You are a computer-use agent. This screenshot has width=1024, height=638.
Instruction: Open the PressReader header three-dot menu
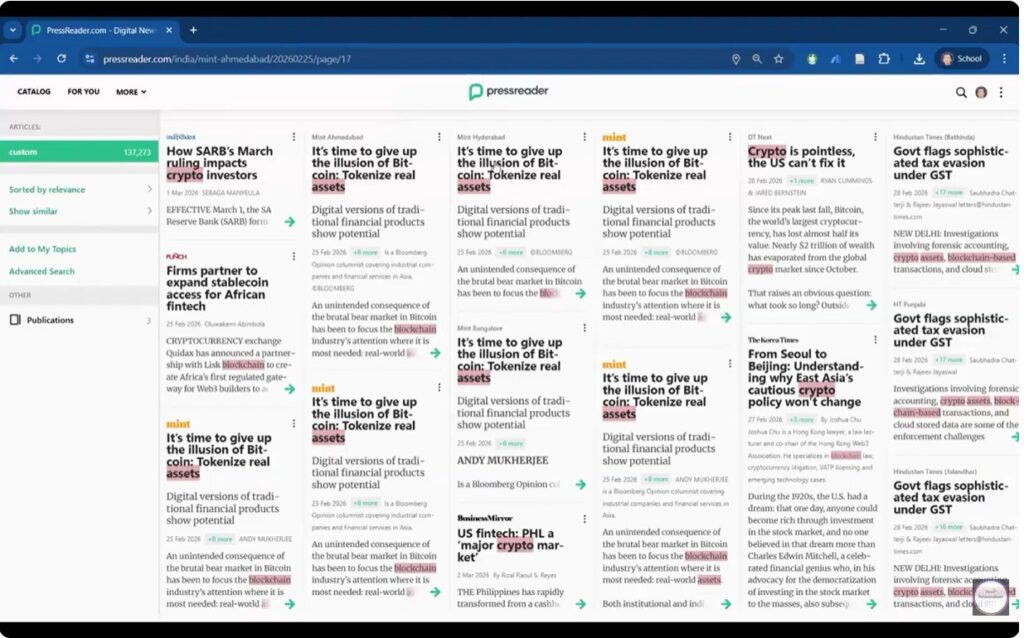click(x=1001, y=92)
